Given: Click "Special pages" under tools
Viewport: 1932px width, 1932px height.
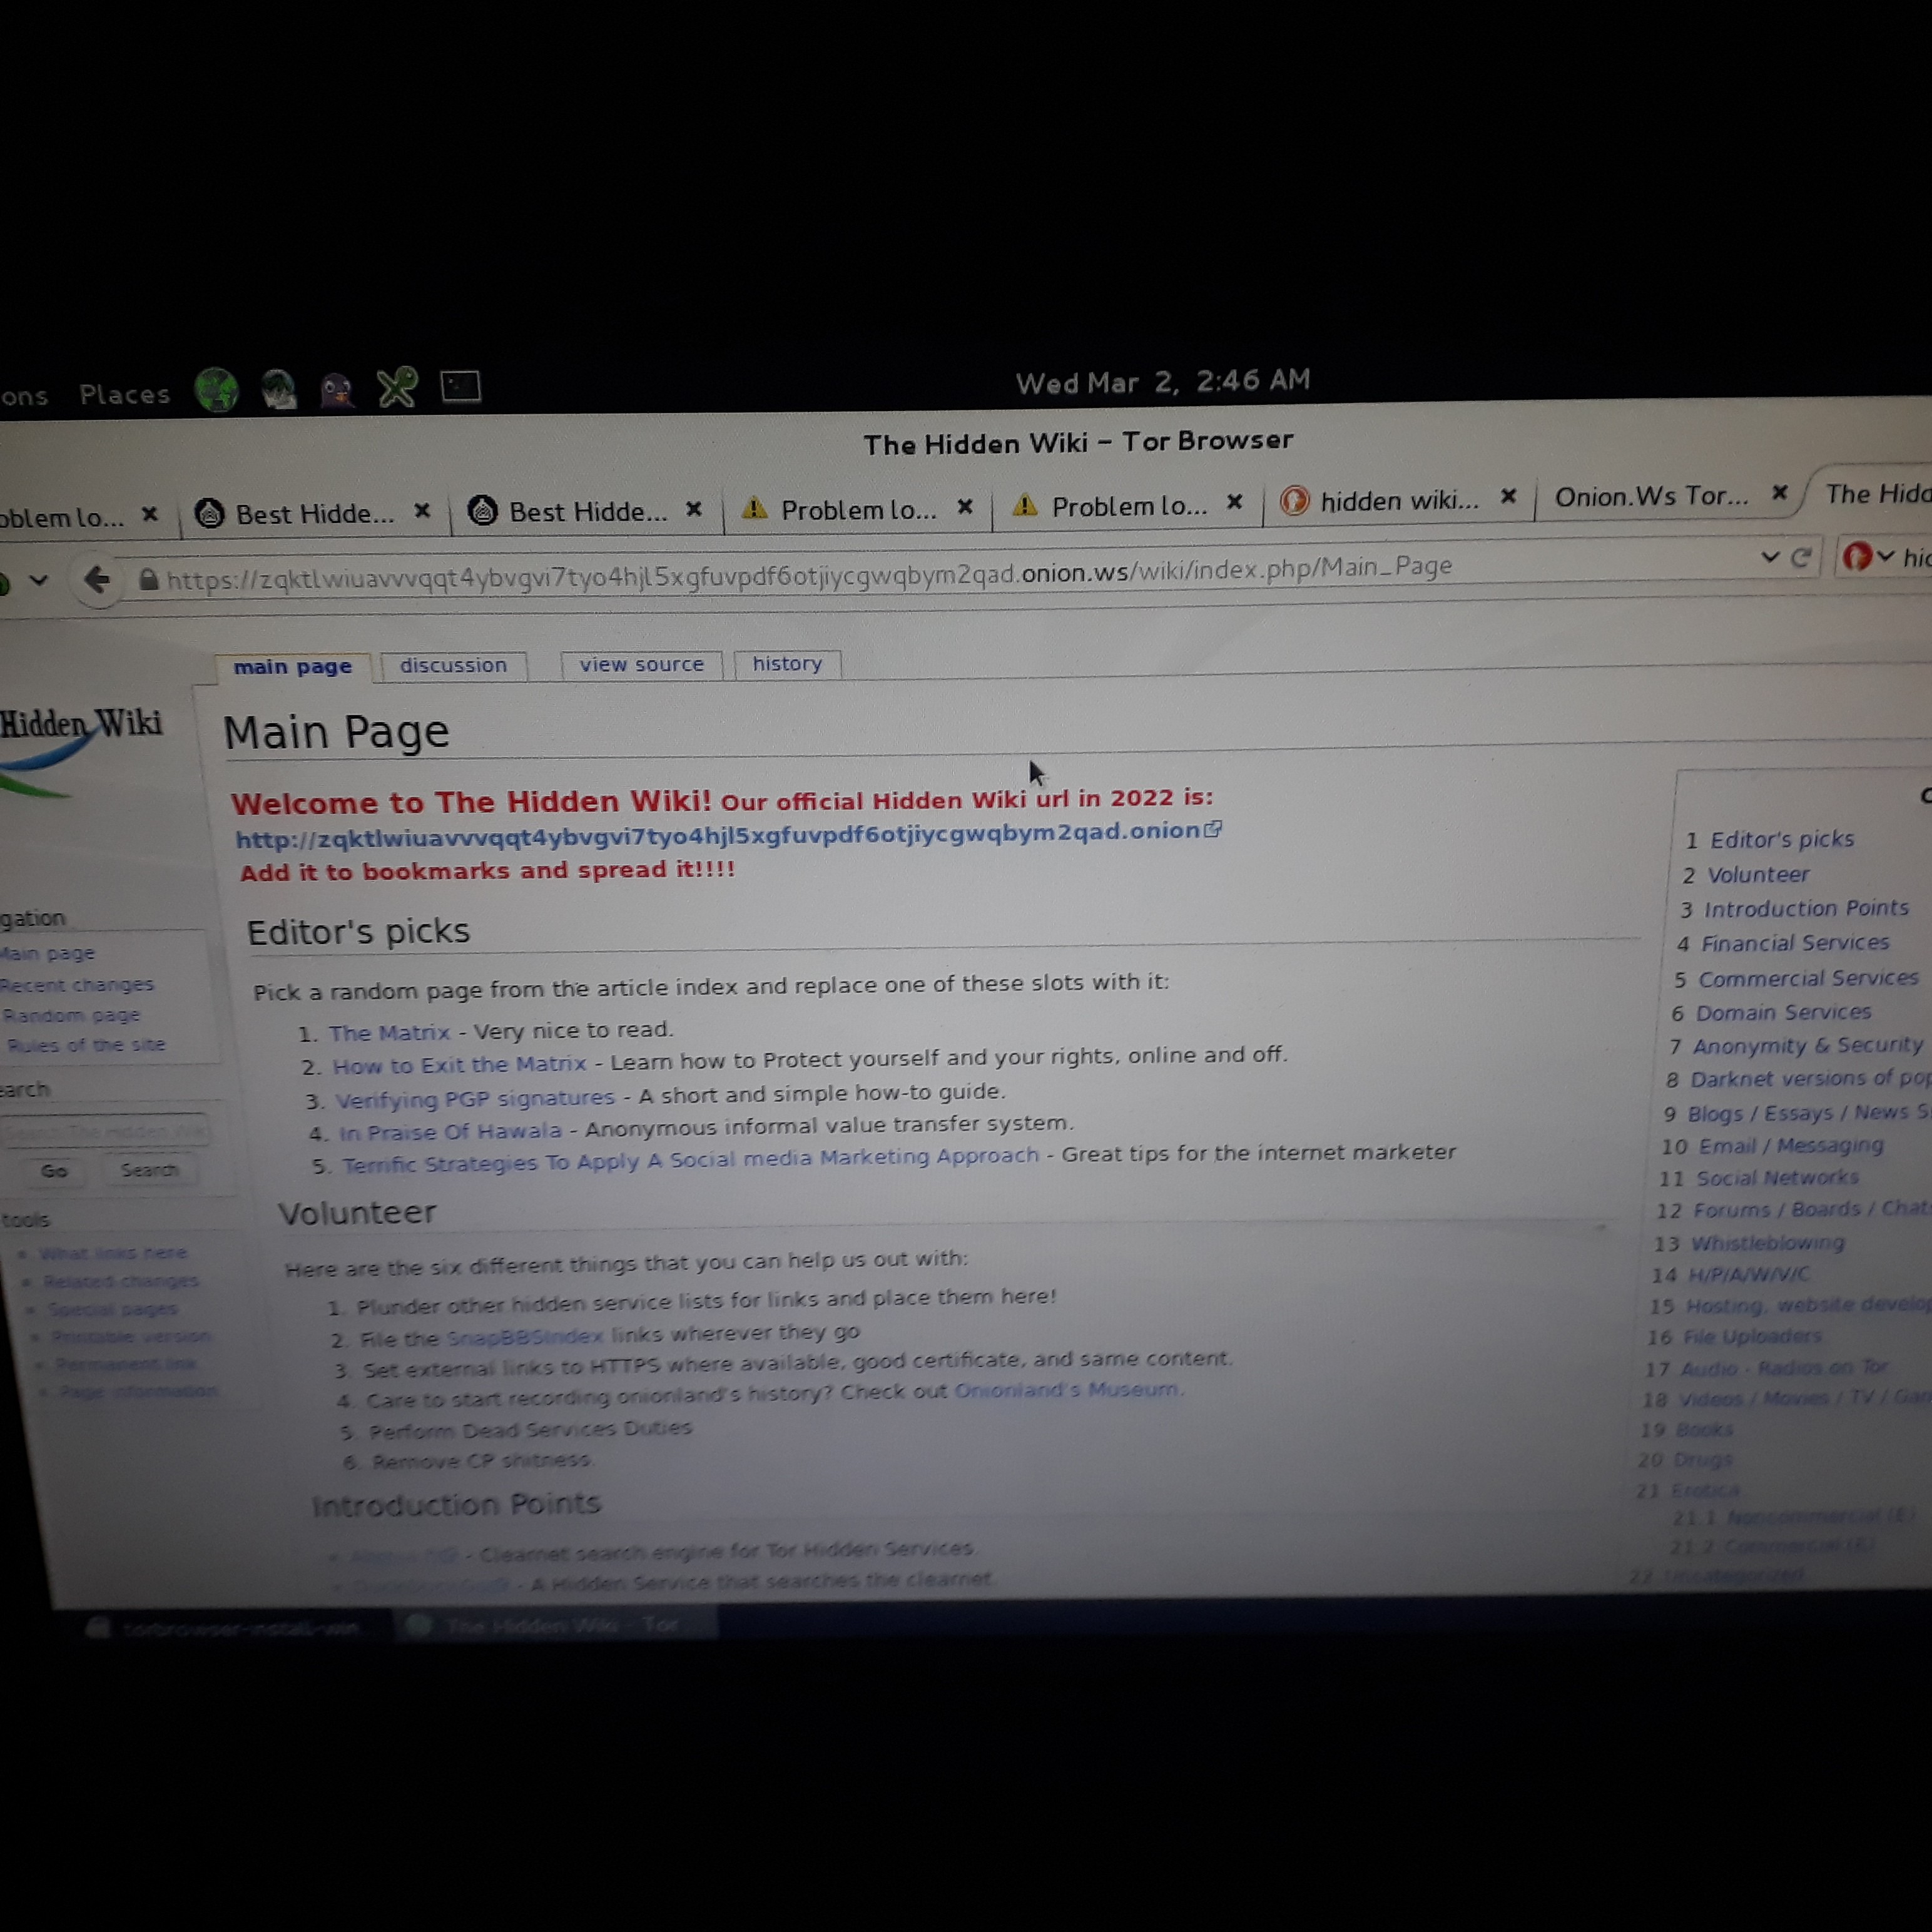Looking at the screenshot, I should 113,1309.
